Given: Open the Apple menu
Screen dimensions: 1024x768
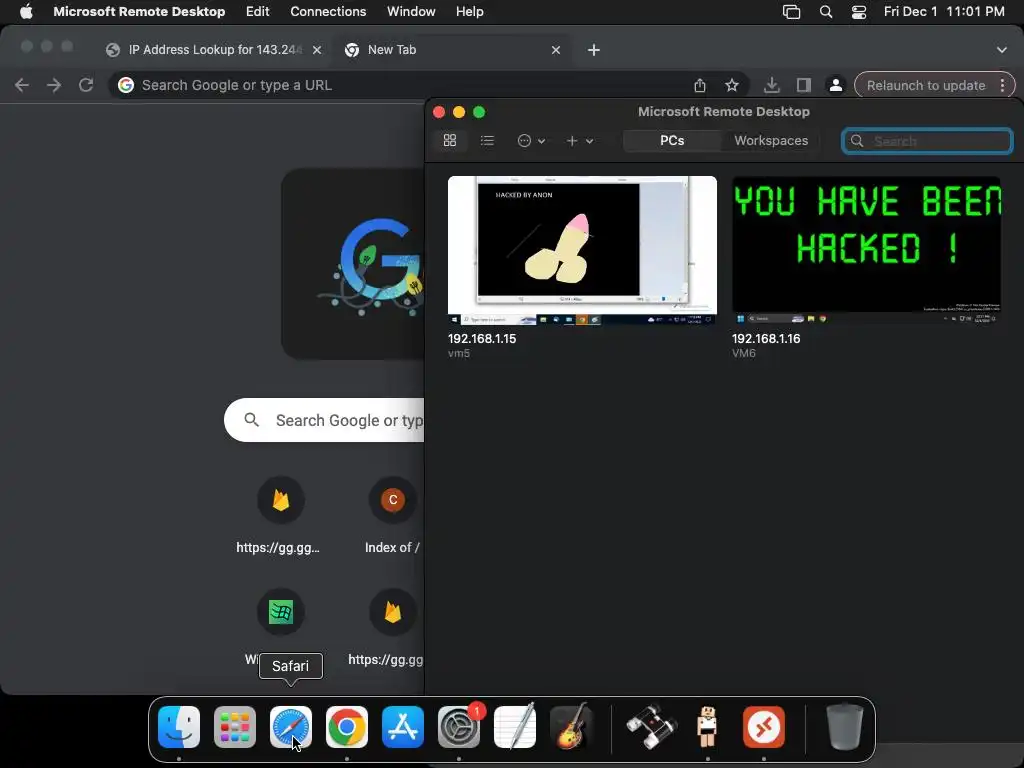Looking at the screenshot, I should (26, 12).
